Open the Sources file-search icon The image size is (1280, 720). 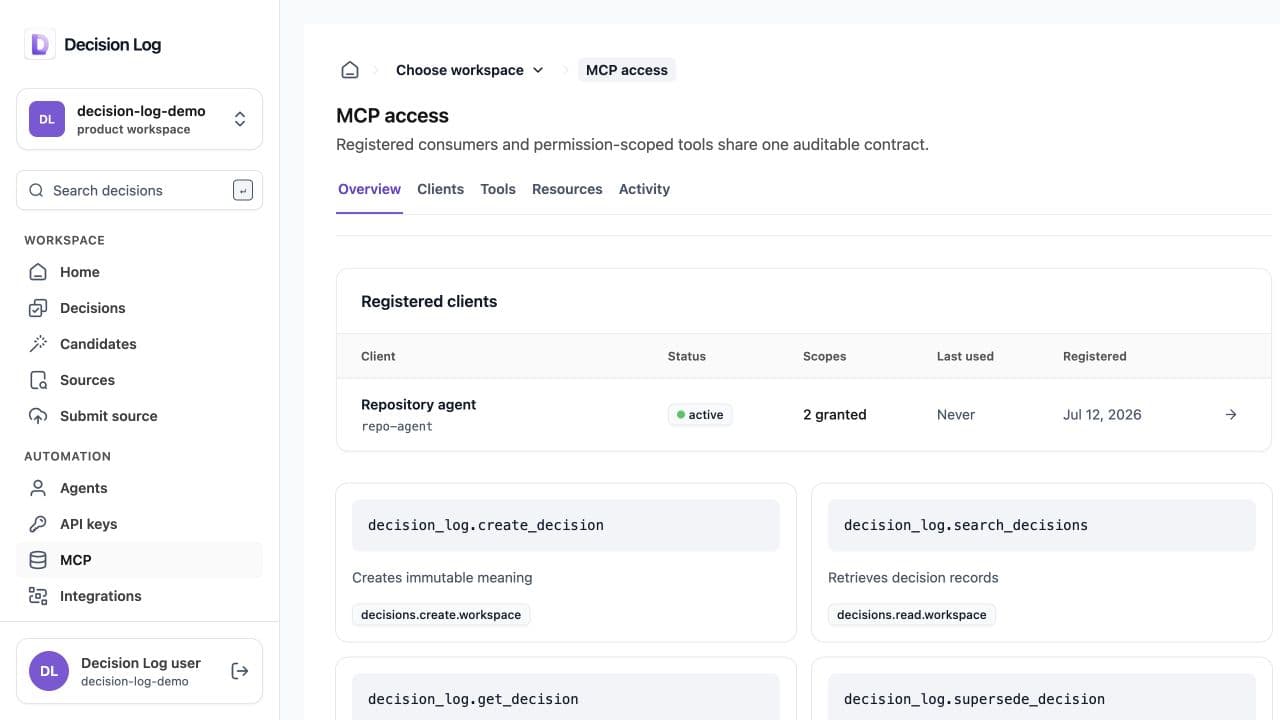[38, 380]
